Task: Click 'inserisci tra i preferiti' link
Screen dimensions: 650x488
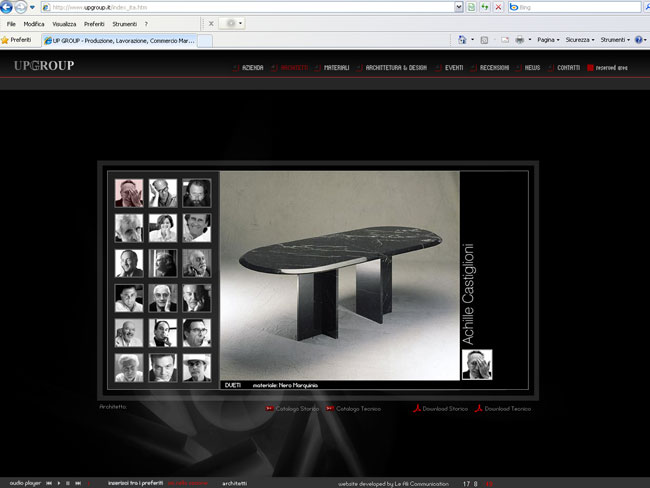Action: [x=135, y=483]
